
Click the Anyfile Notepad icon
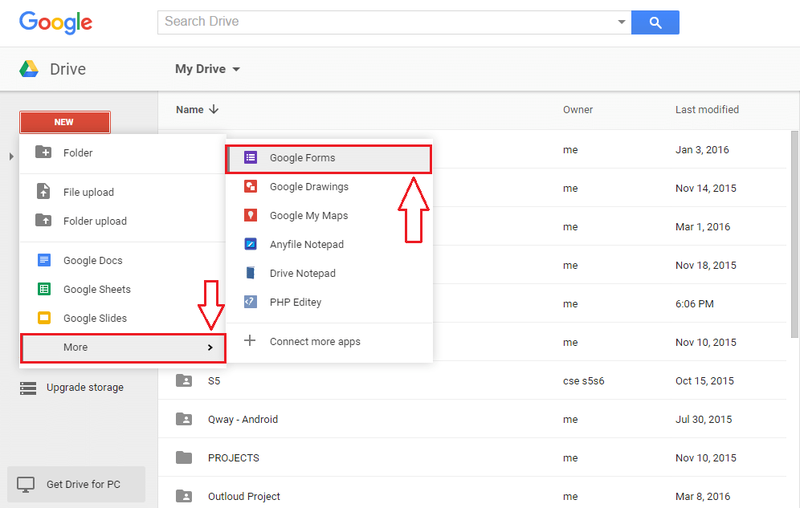point(251,244)
